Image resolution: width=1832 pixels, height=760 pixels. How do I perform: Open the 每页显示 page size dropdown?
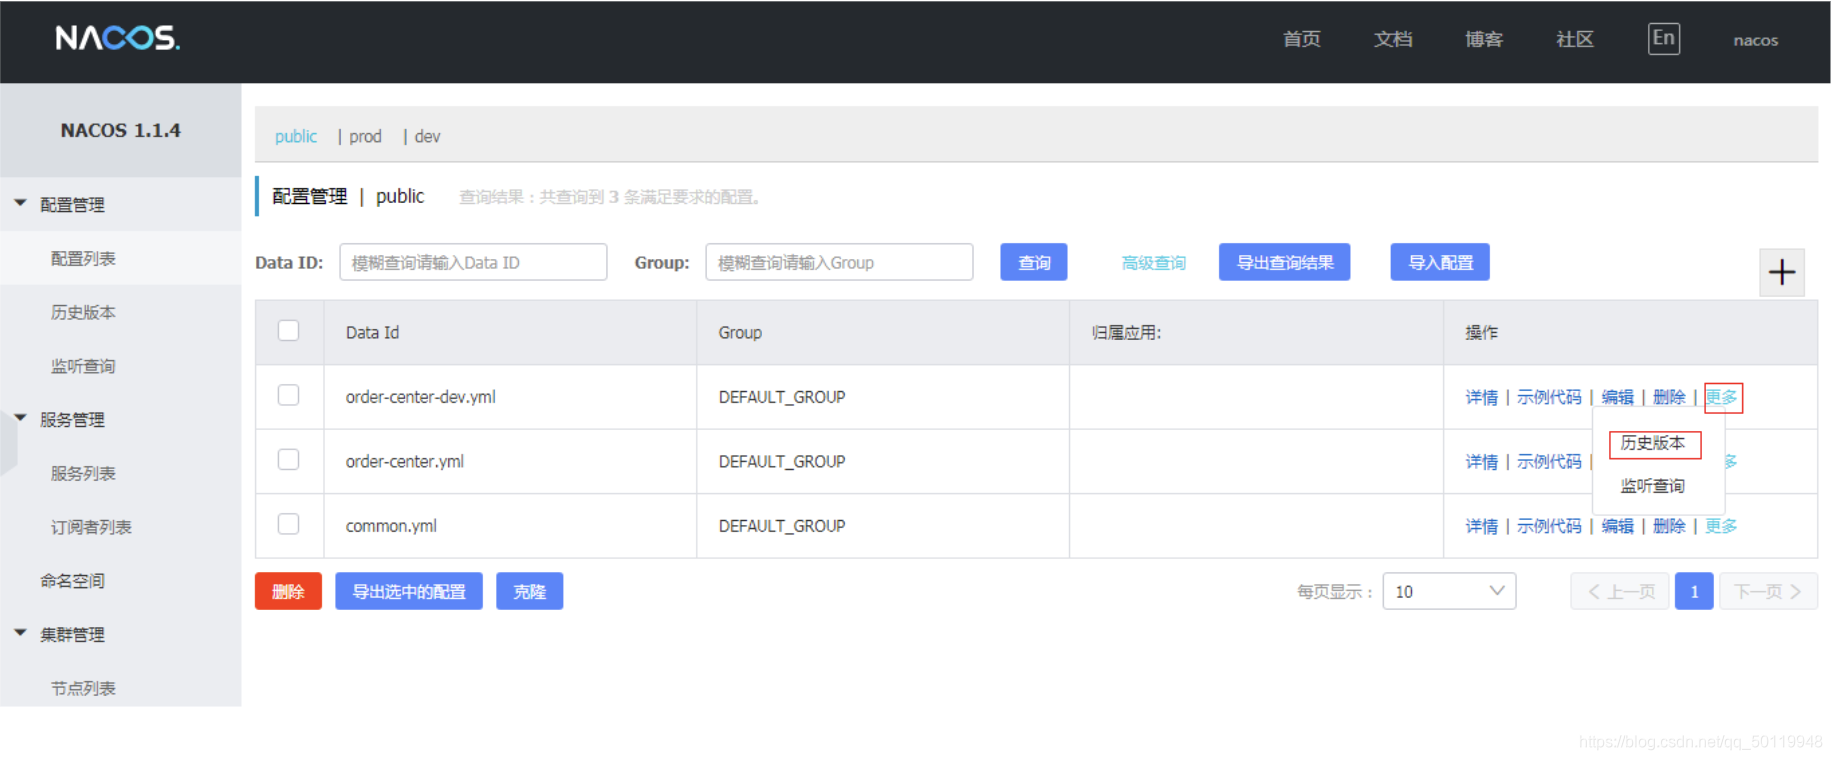pyautogui.click(x=1449, y=591)
